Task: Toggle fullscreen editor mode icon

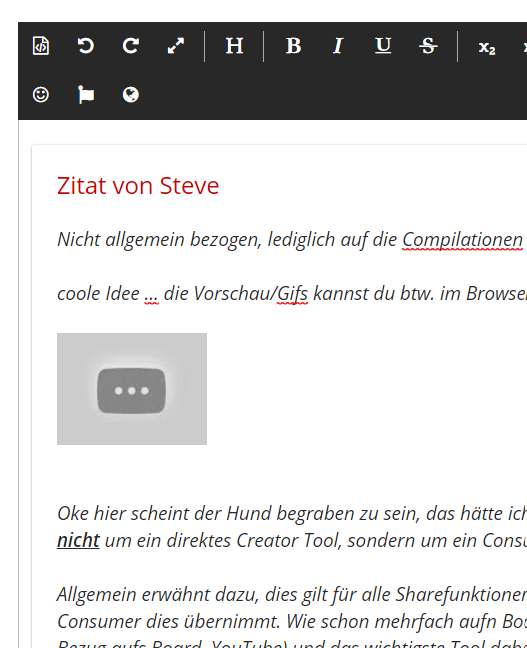Action: pos(176,45)
